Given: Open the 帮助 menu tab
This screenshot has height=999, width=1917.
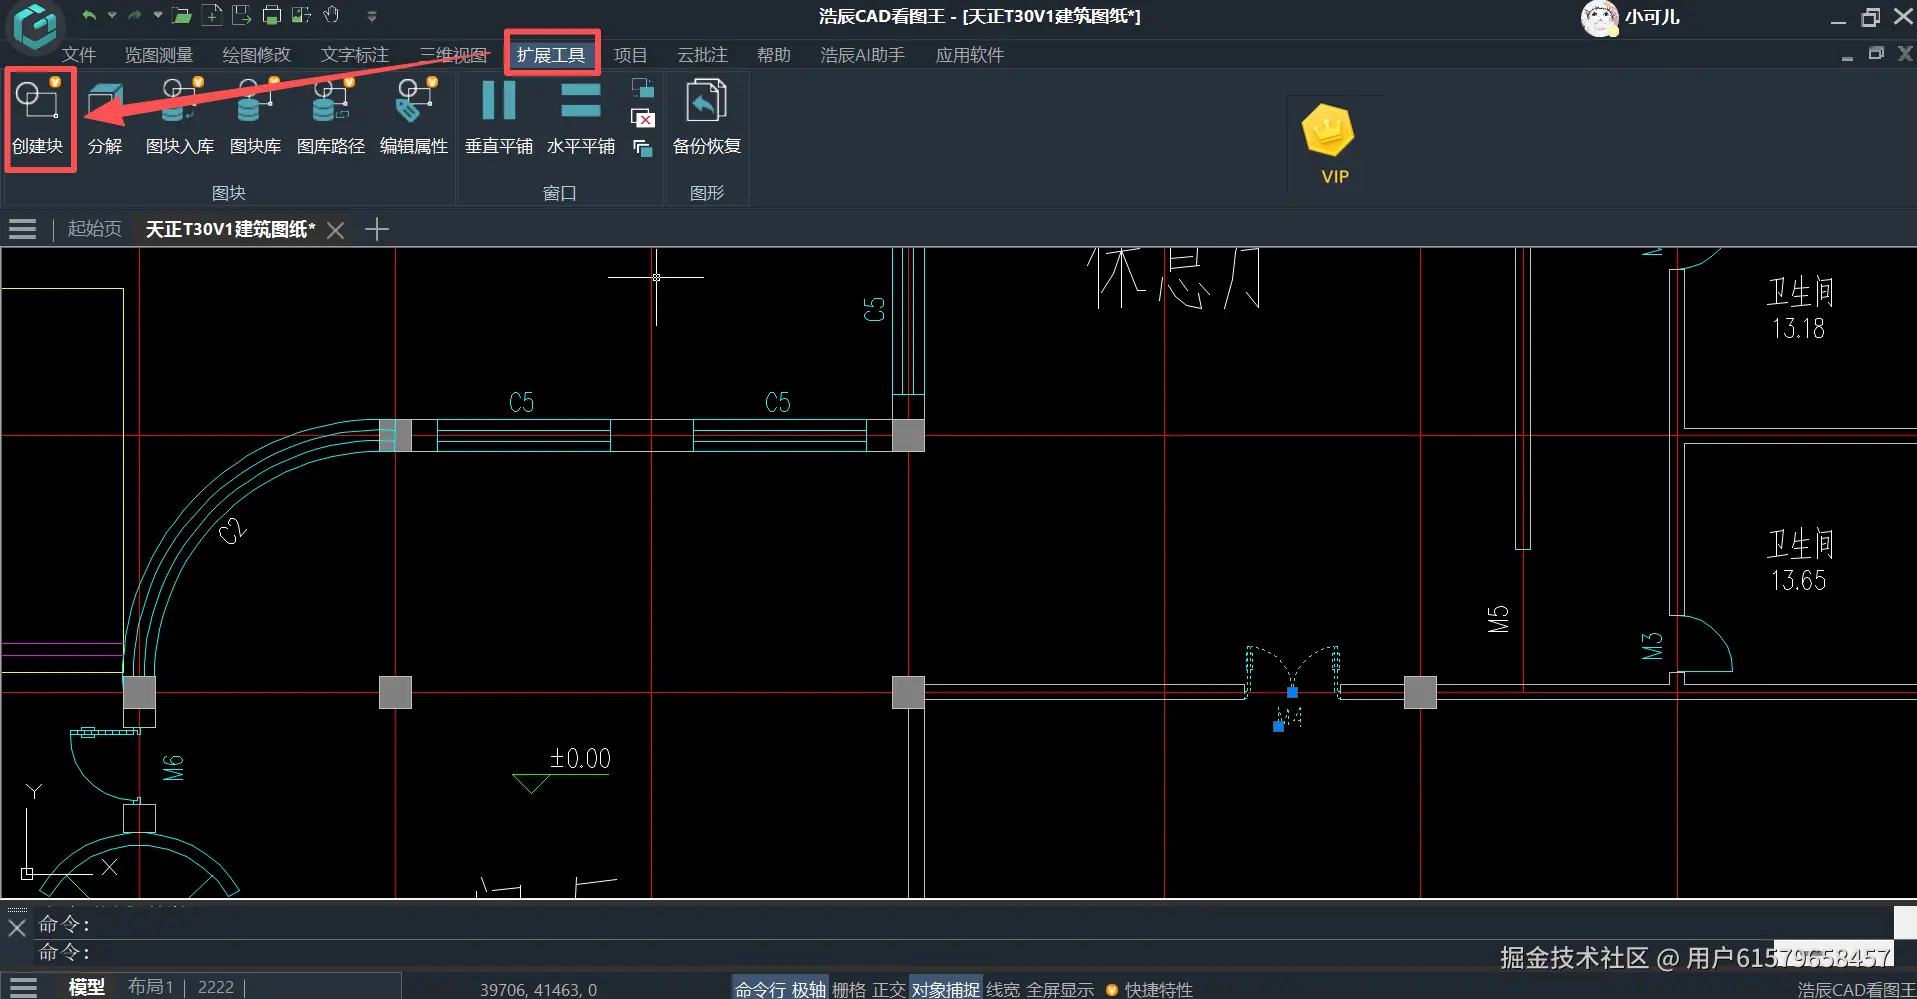Looking at the screenshot, I should (773, 55).
